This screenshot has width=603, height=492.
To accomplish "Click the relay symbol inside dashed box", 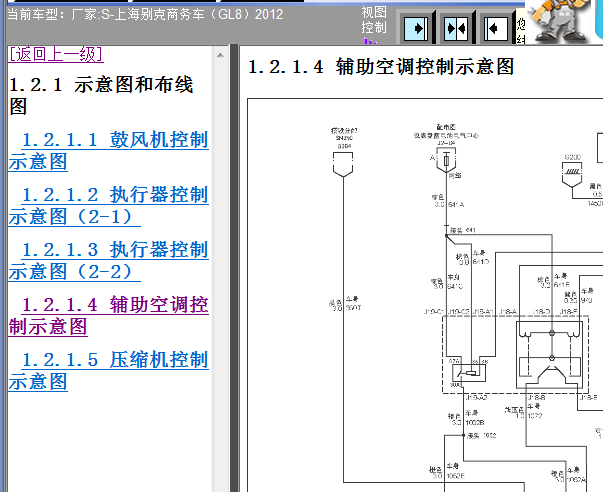I will (x=469, y=373).
